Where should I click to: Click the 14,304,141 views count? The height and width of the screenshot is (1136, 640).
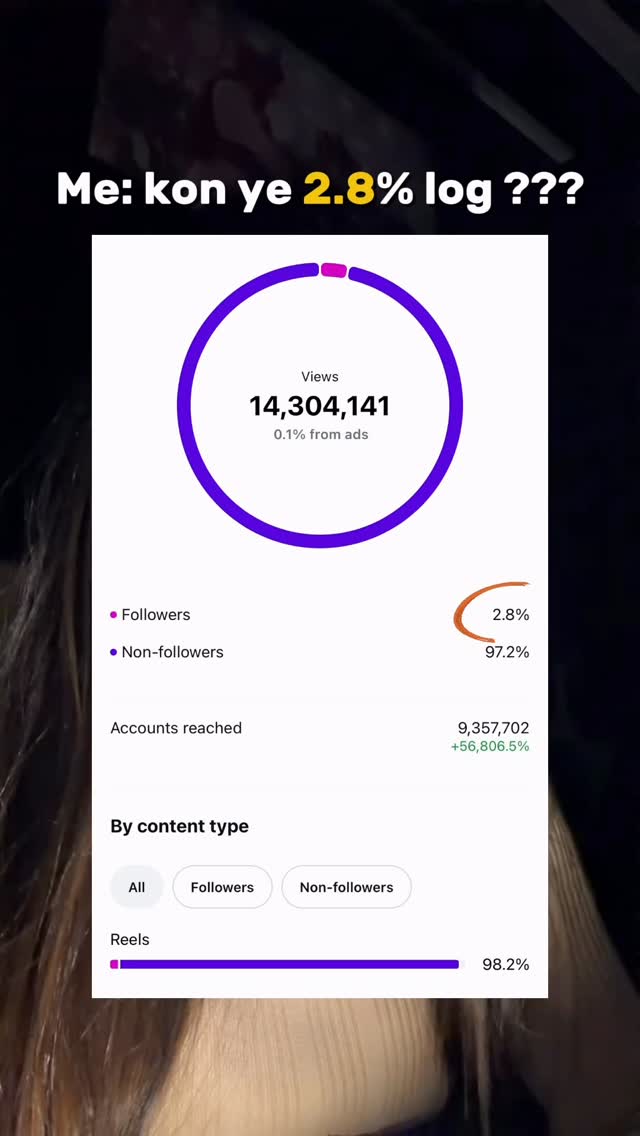(x=320, y=406)
